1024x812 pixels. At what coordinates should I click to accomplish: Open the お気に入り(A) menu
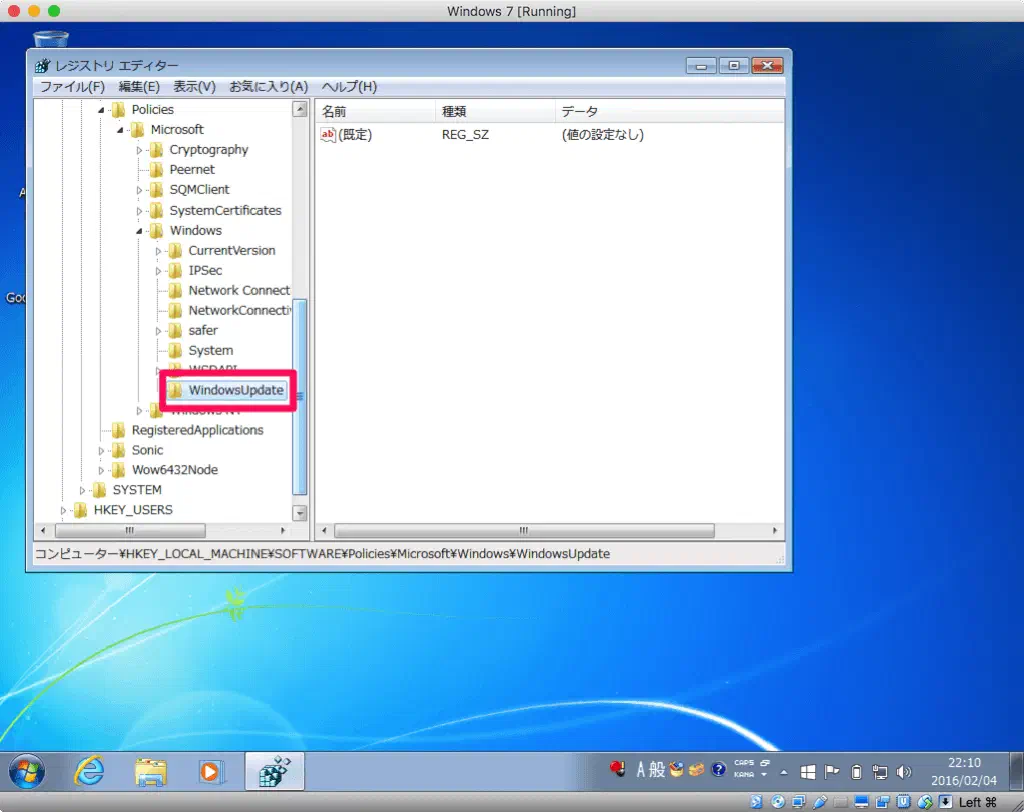click(x=268, y=87)
